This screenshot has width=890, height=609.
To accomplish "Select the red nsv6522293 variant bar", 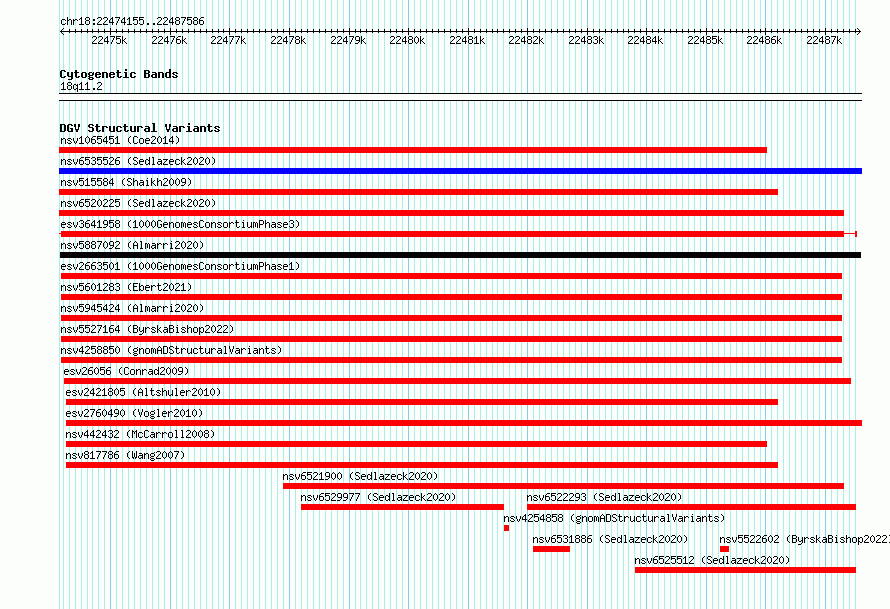I will (x=691, y=507).
